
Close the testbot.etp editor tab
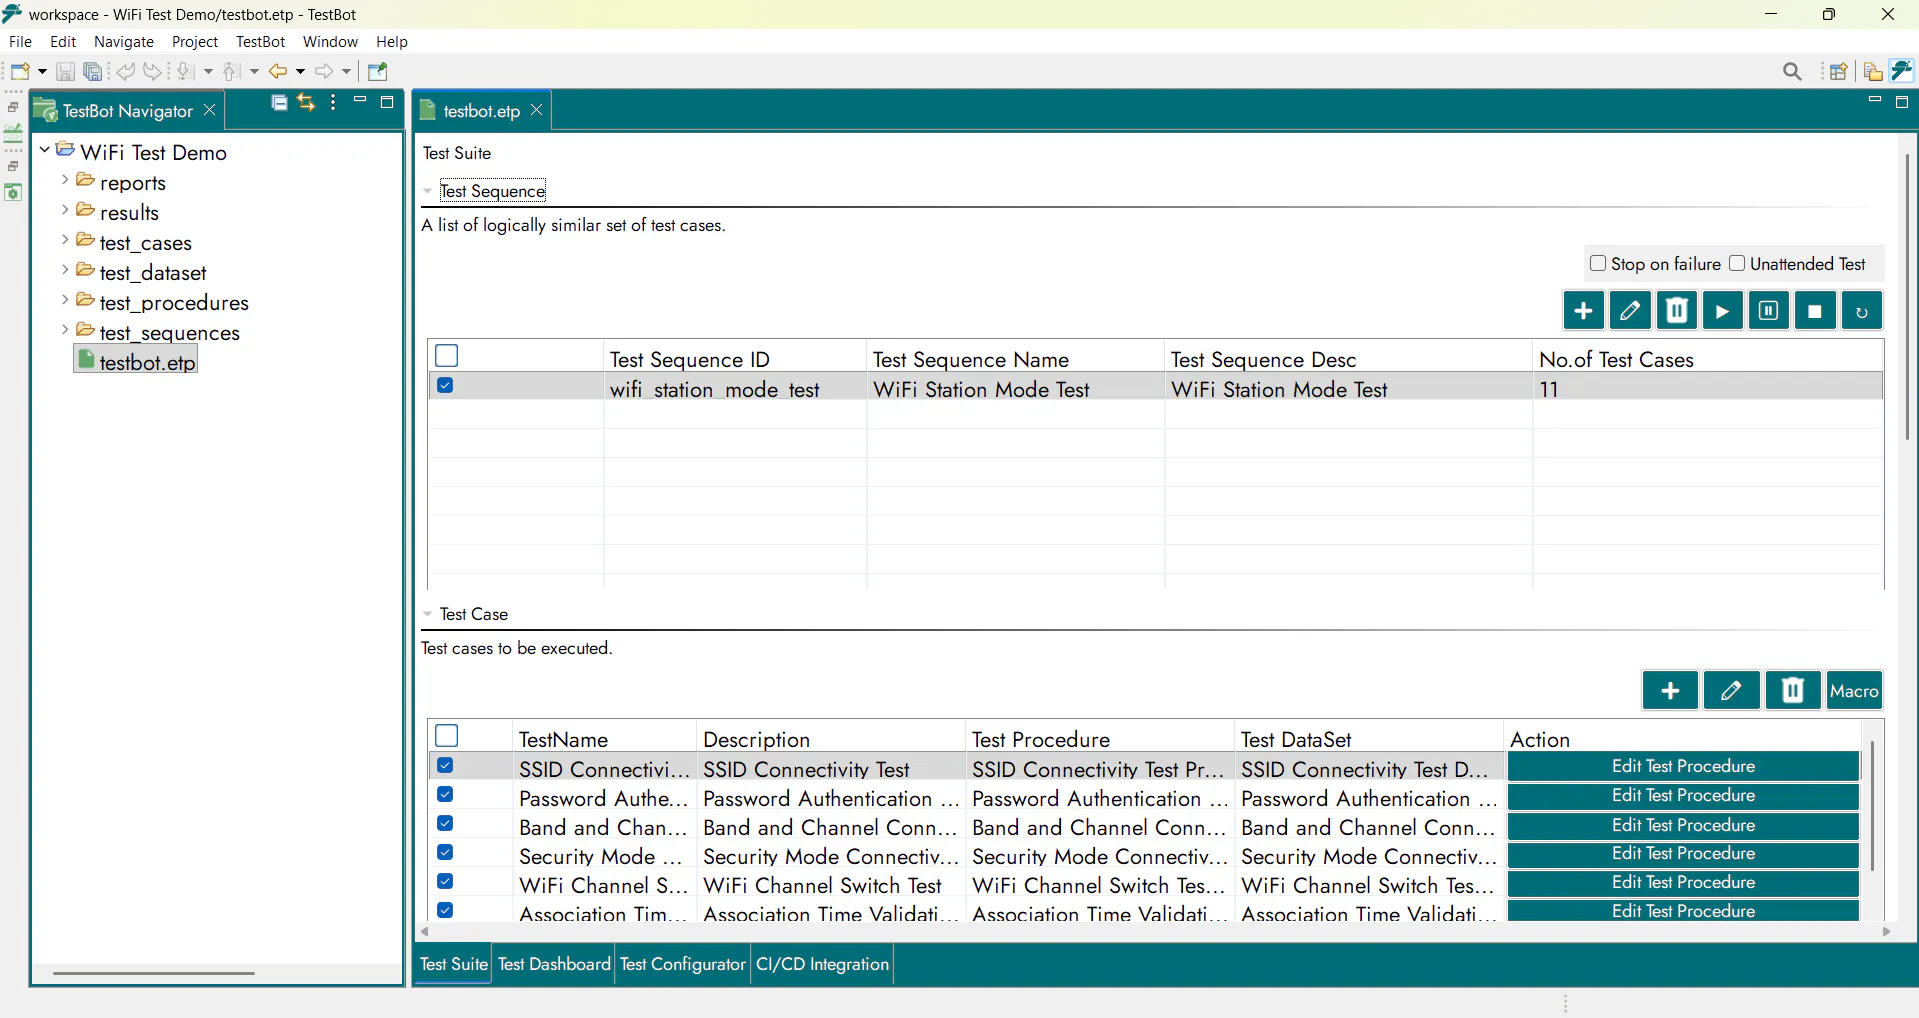537,110
